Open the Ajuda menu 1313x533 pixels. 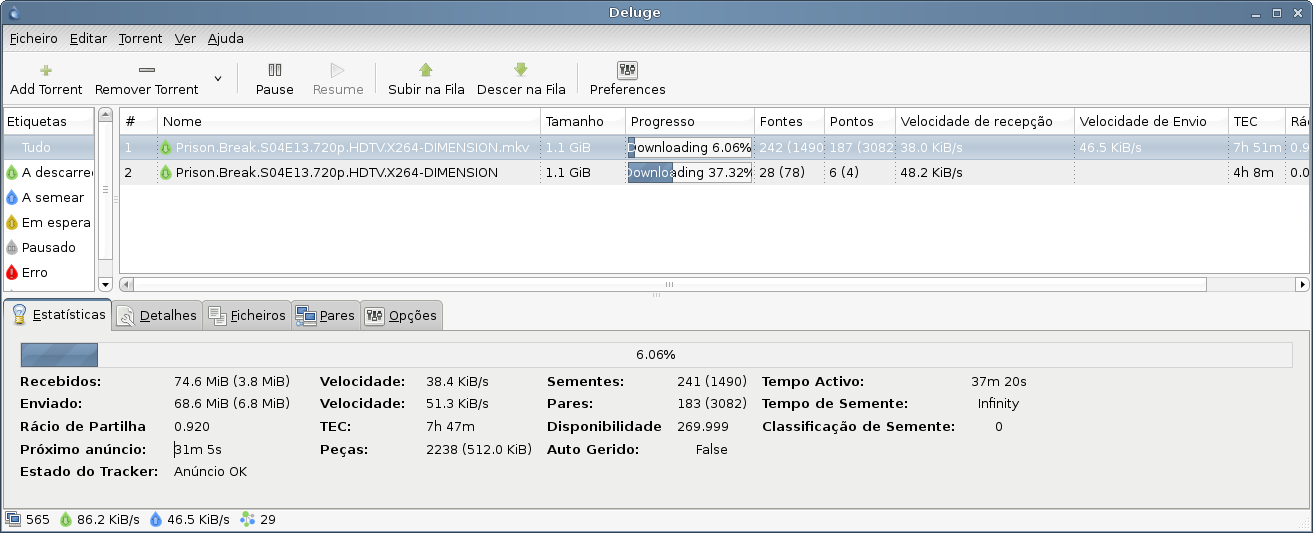click(x=226, y=39)
